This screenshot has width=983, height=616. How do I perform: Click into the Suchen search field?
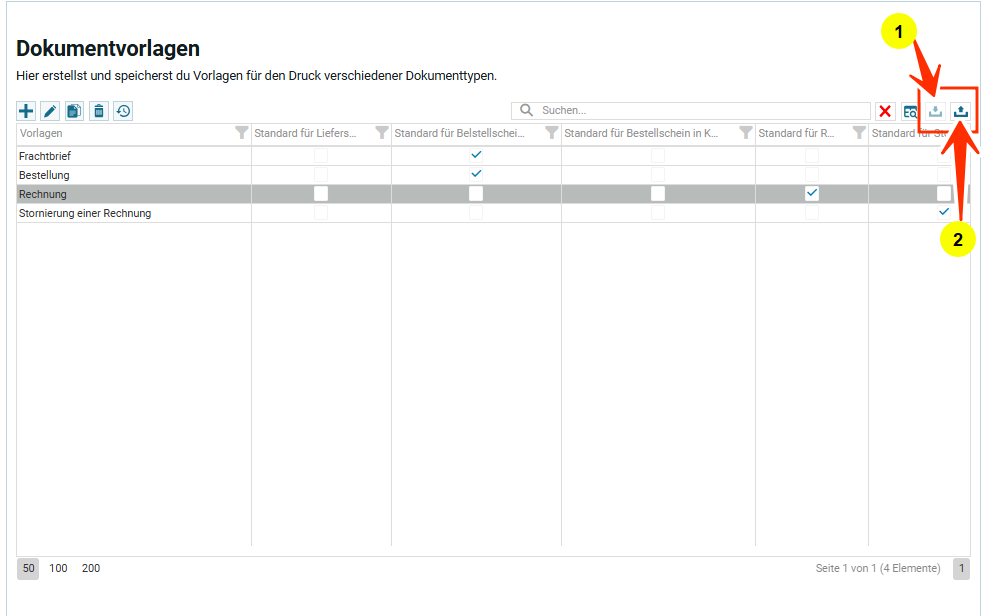point(700,111)
